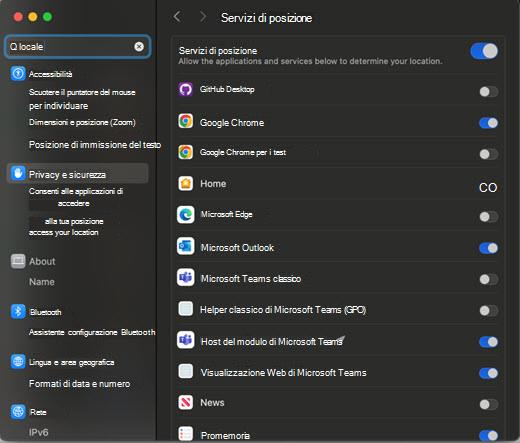520x443 pixels.
Task: Go forward with the right chevron
Action: [203, 17]
